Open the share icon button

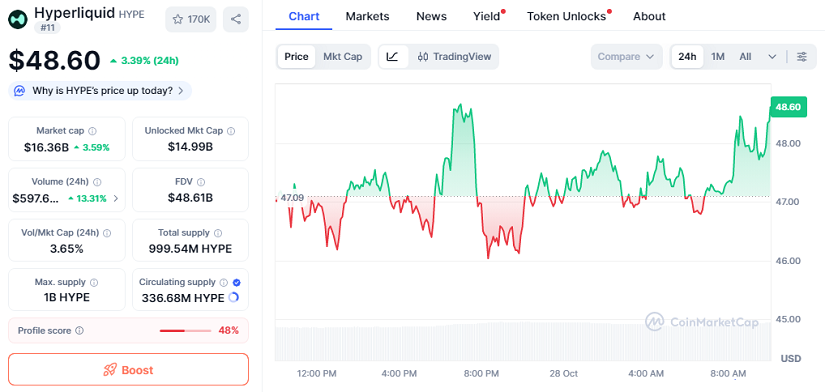click(236, 19)
